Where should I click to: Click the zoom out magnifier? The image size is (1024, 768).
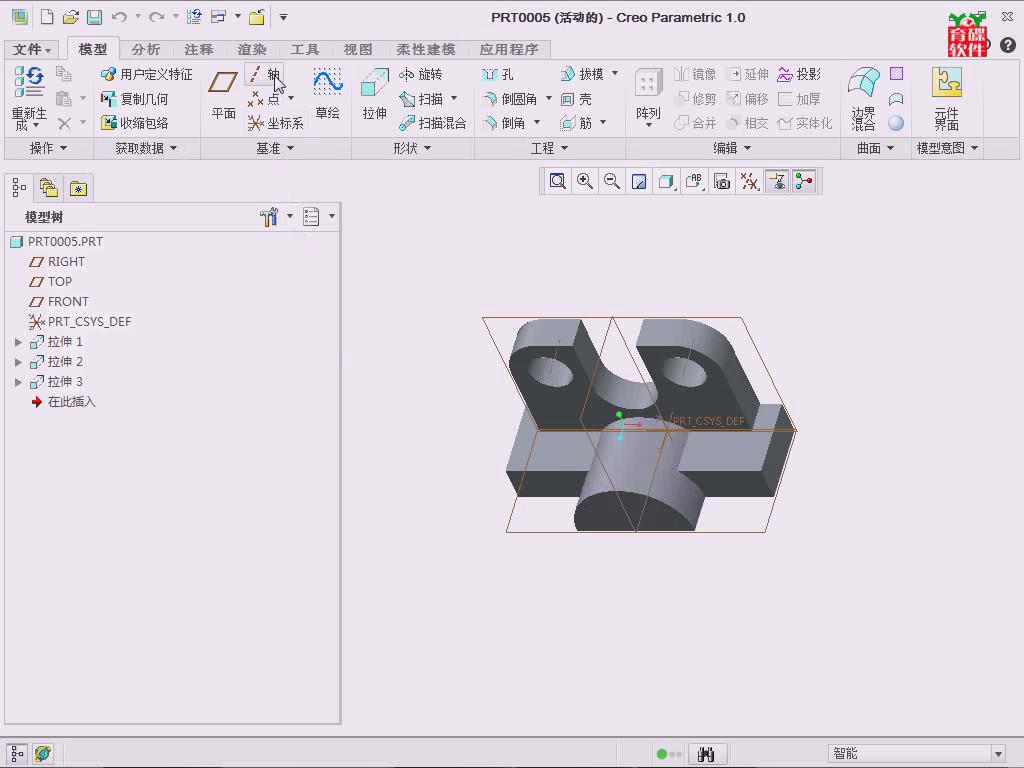click(x=612, y=181)
